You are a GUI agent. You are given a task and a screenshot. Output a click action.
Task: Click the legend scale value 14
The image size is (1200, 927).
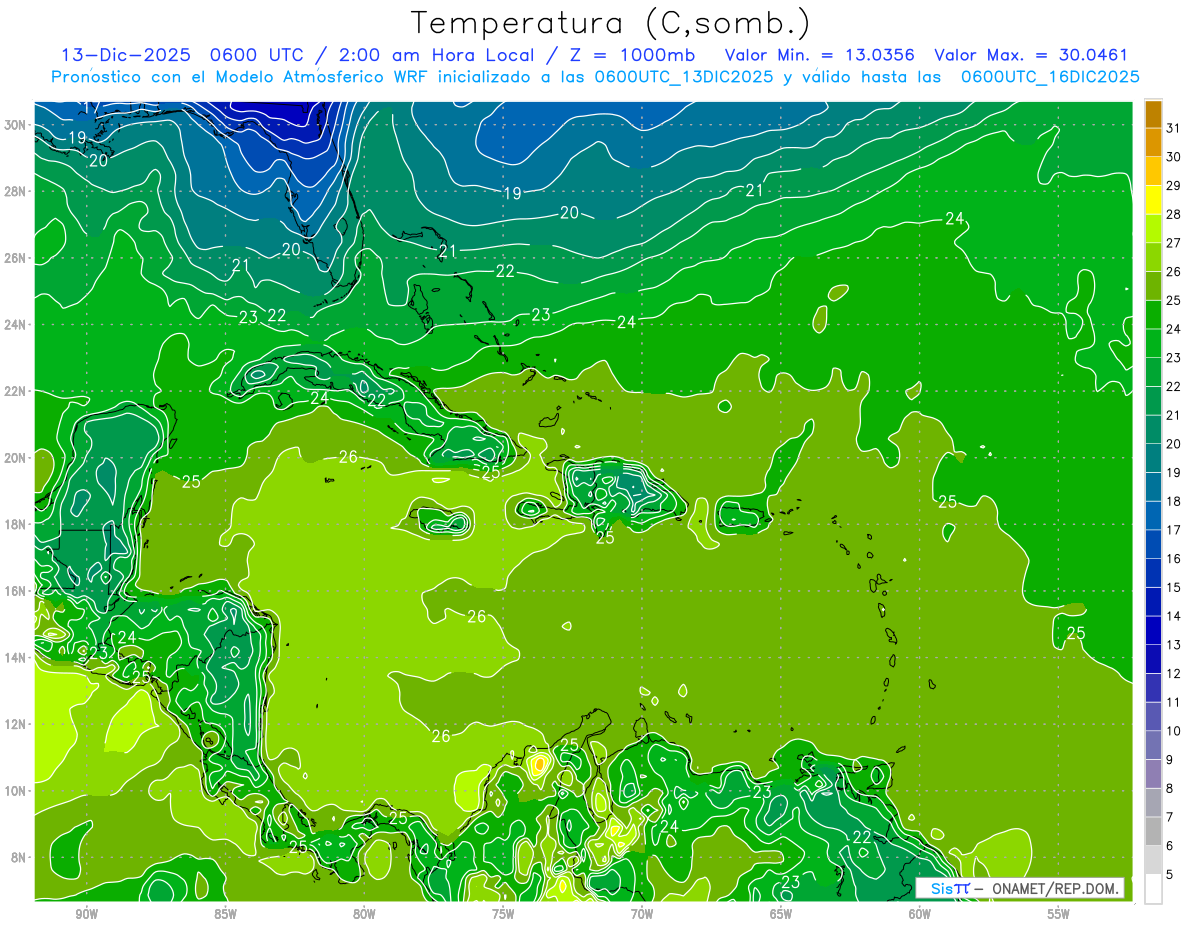(1173, 616)
